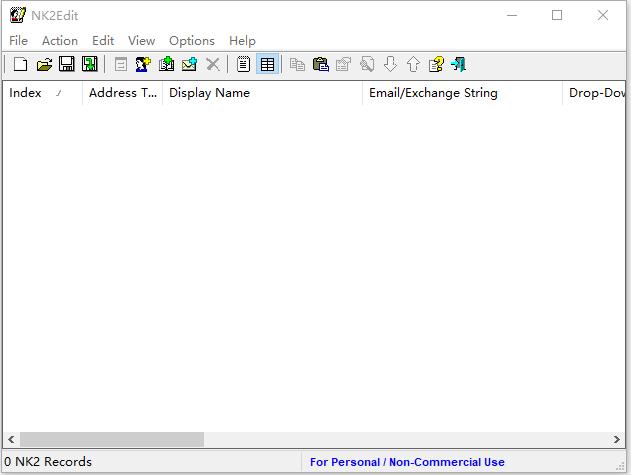Screen dimensions: 631x475
Task: Open the Edit menu
Action: 103,41
